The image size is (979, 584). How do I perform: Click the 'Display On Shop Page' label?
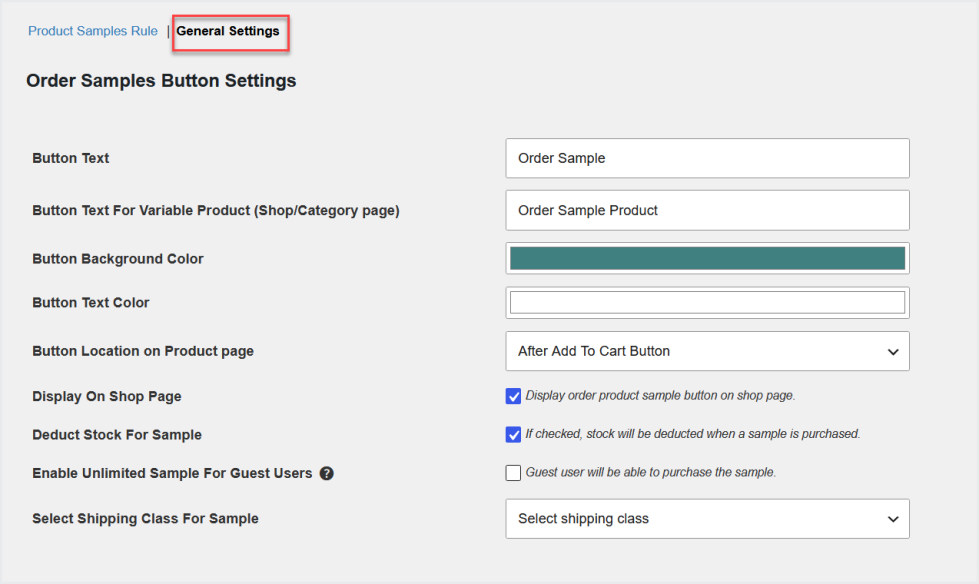pyautogui.click(x=107, y=396)
